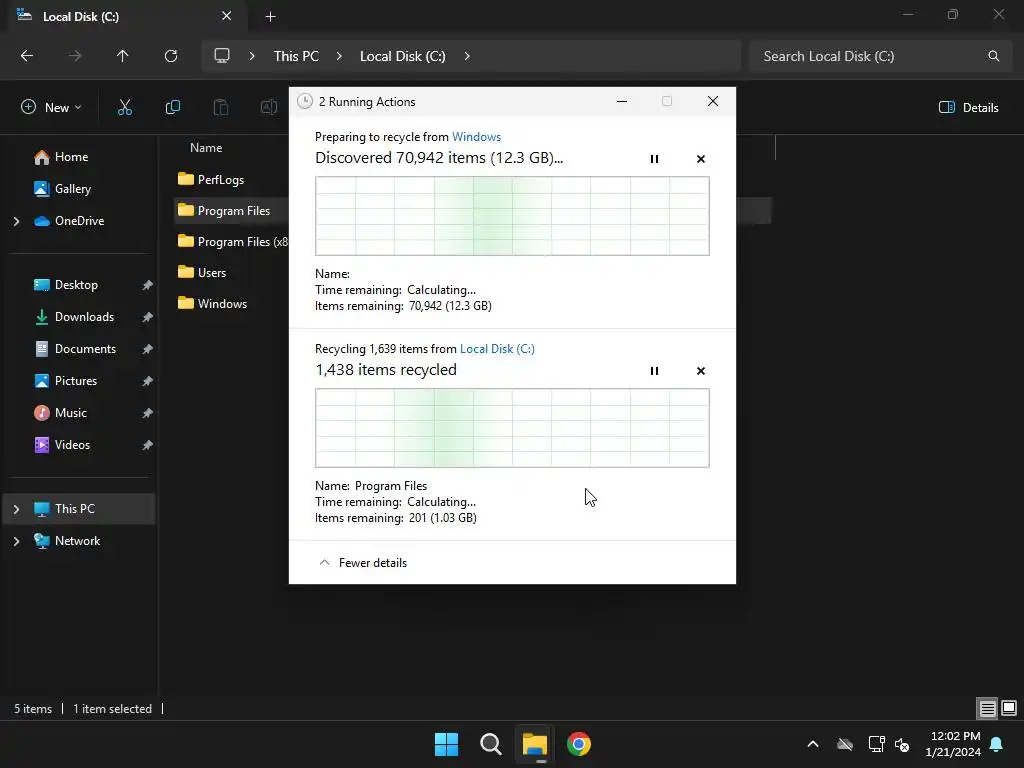The image size is (1024, 768).
Task: Select Local Disk (C:) breadcrumb
Action: (402, 56)
